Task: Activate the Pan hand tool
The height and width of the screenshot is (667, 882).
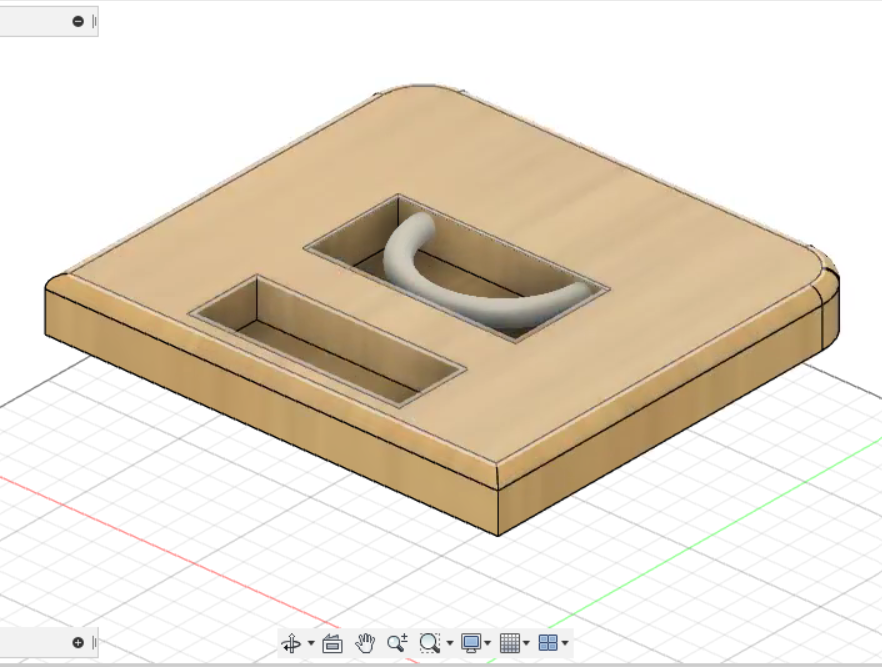Action: pos(365,643)
